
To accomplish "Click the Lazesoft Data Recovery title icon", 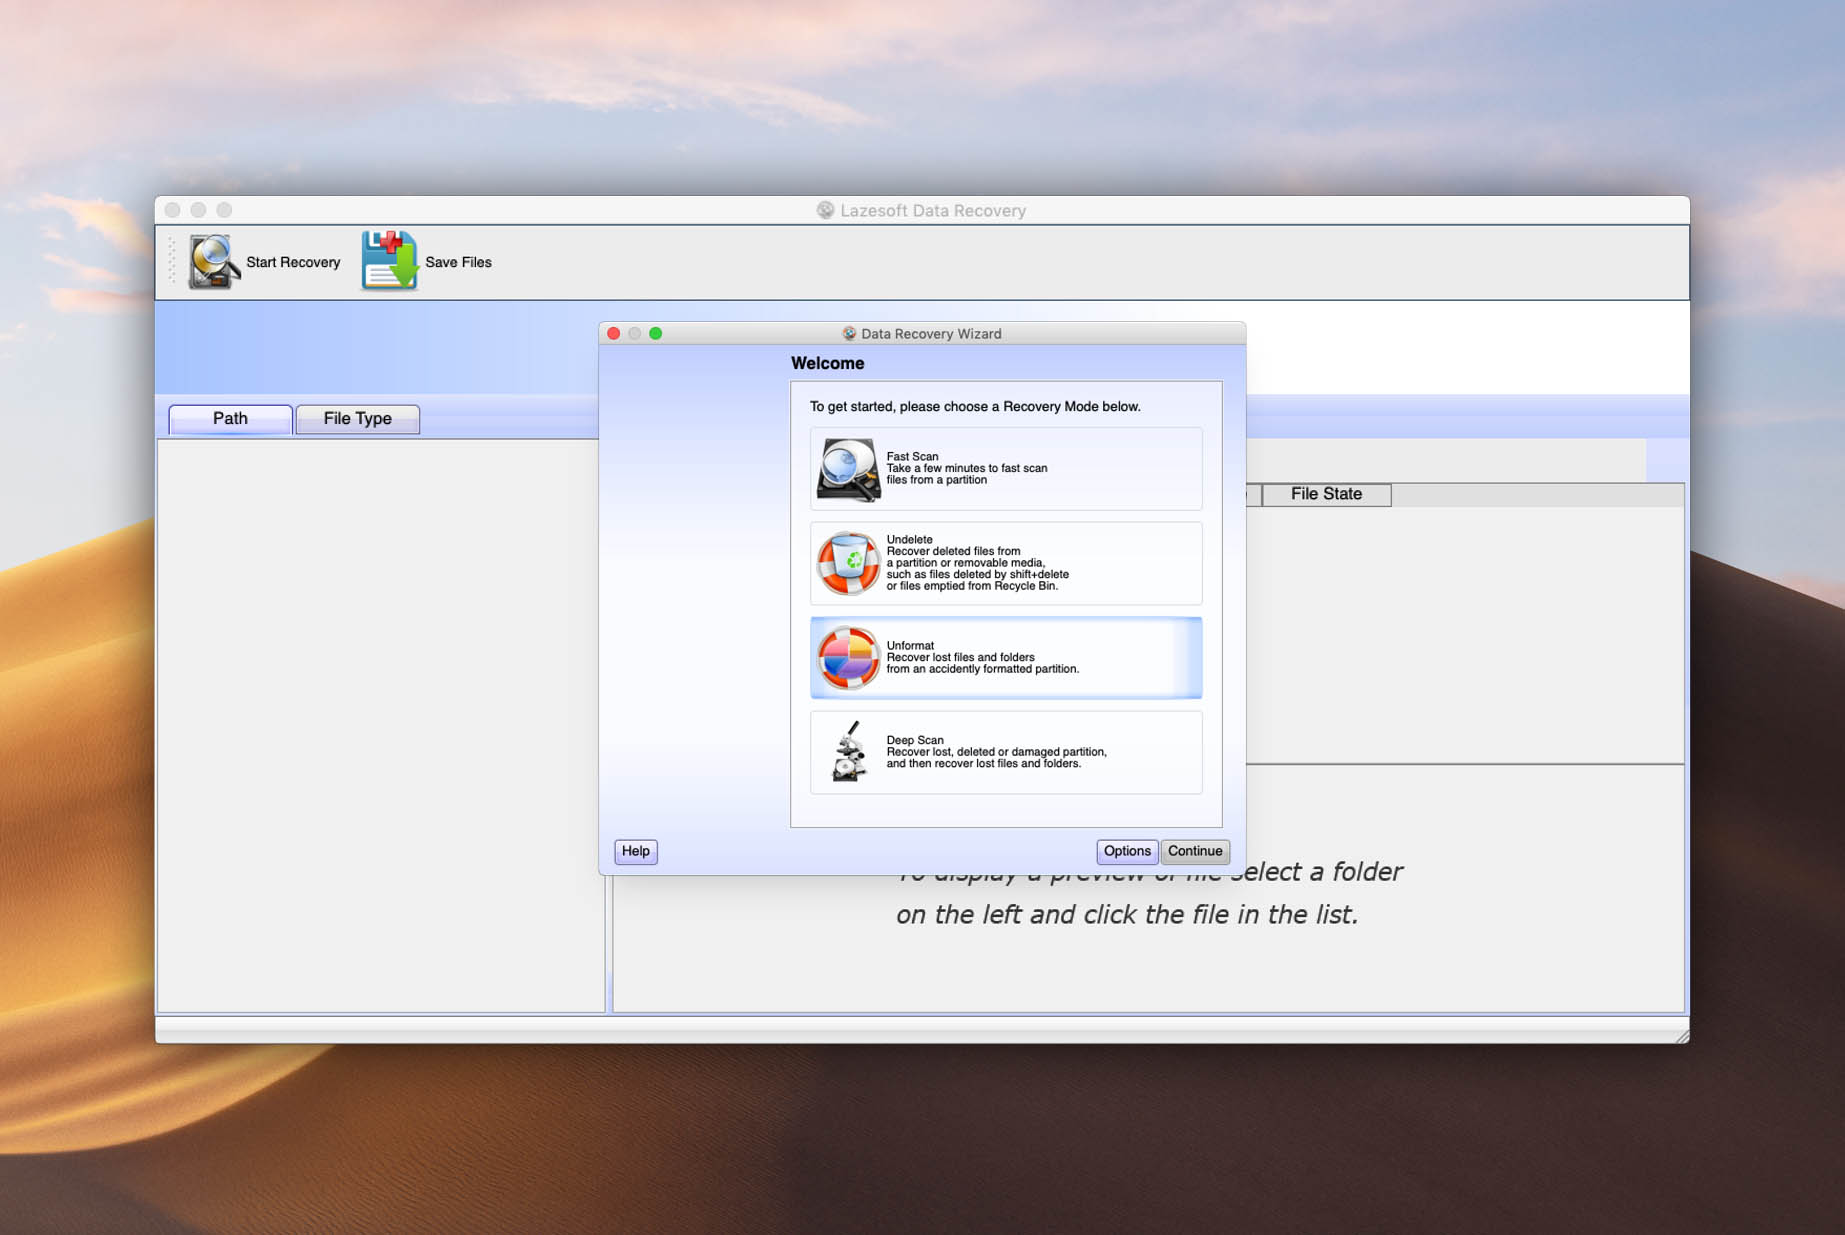I will (x=825, y=210).
